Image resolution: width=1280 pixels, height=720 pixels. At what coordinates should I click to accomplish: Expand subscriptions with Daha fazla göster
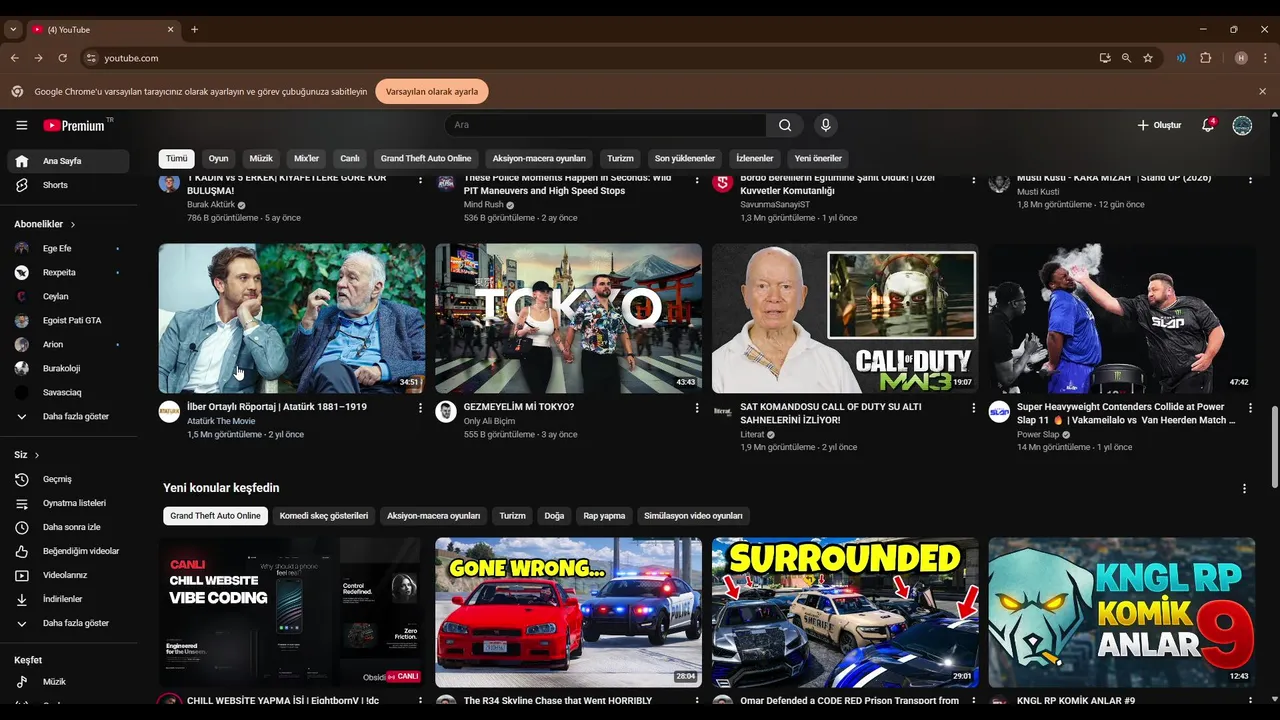(68, 416)
